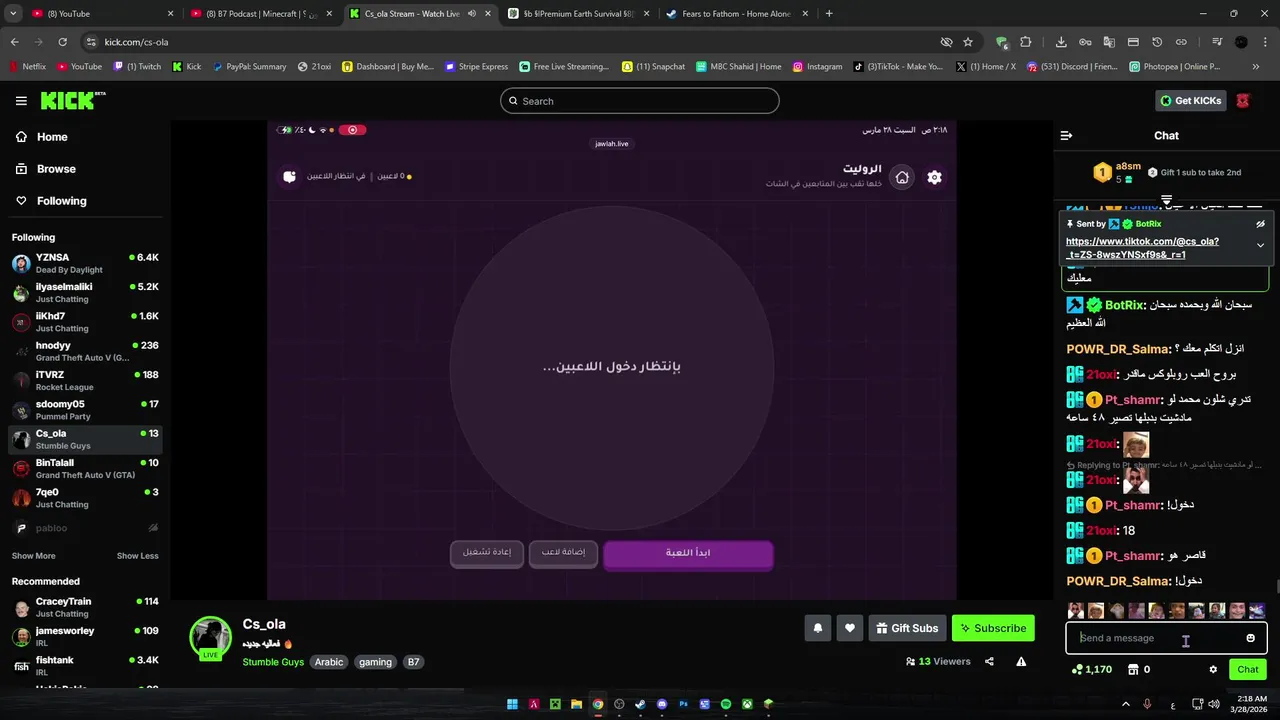
Task: Open the Kick profile avatar menu
Action: click(x=1243, y=101)
